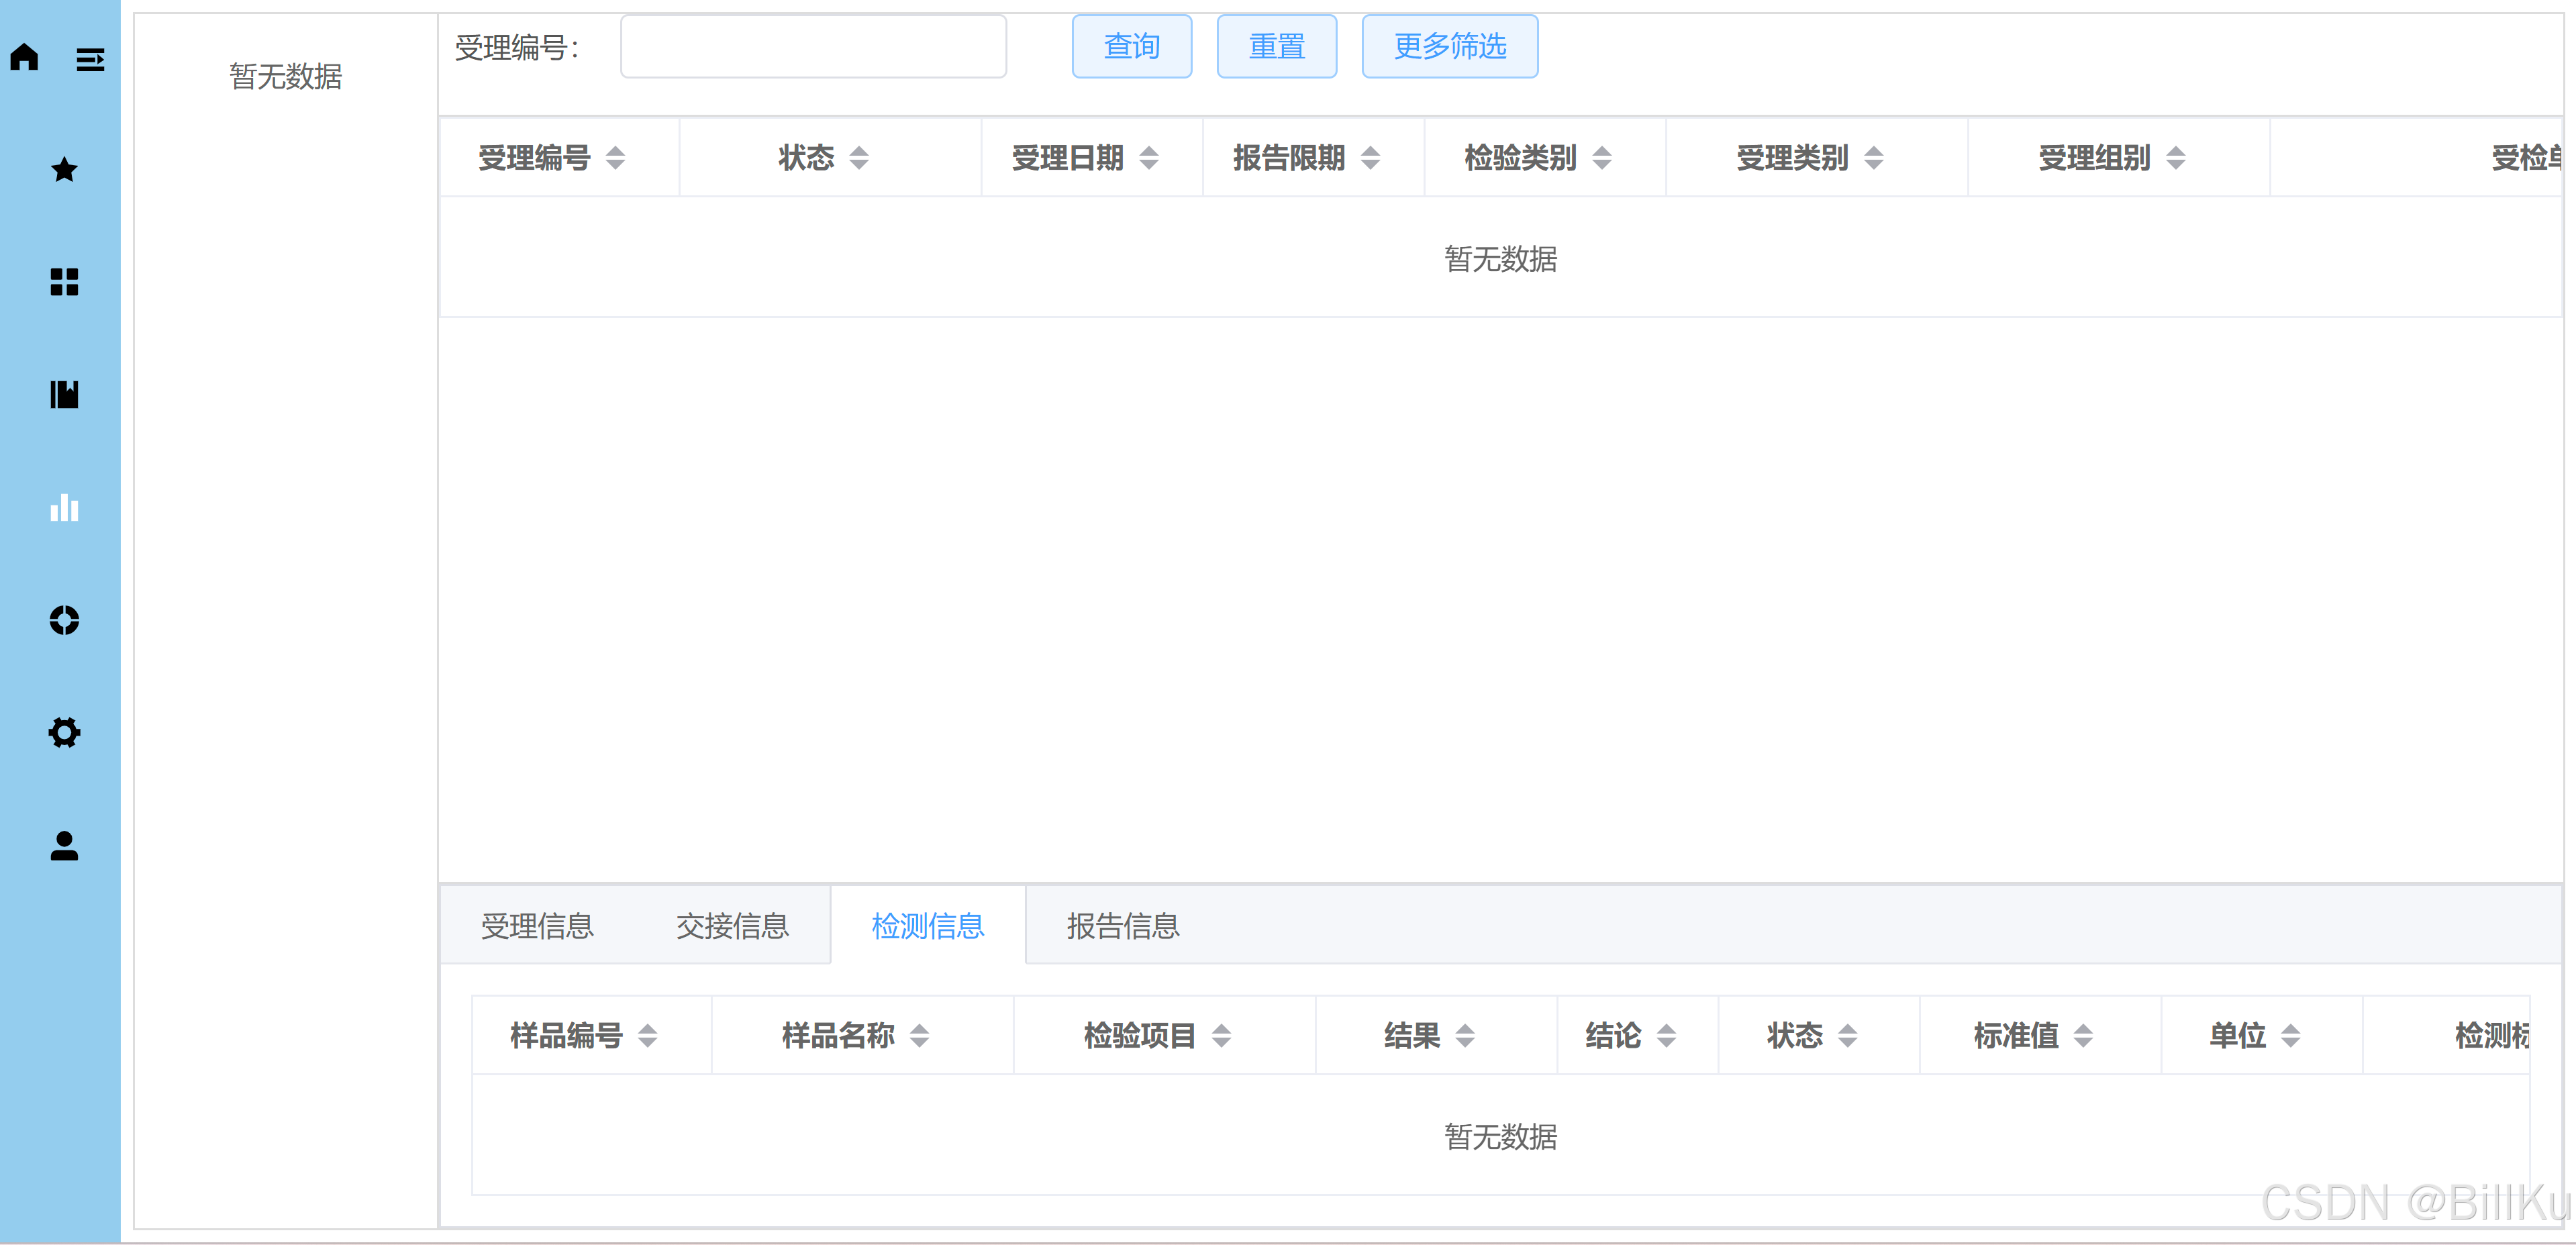
Task: Open the gear settings sidebar icon
Action: (x=64, y=733)
